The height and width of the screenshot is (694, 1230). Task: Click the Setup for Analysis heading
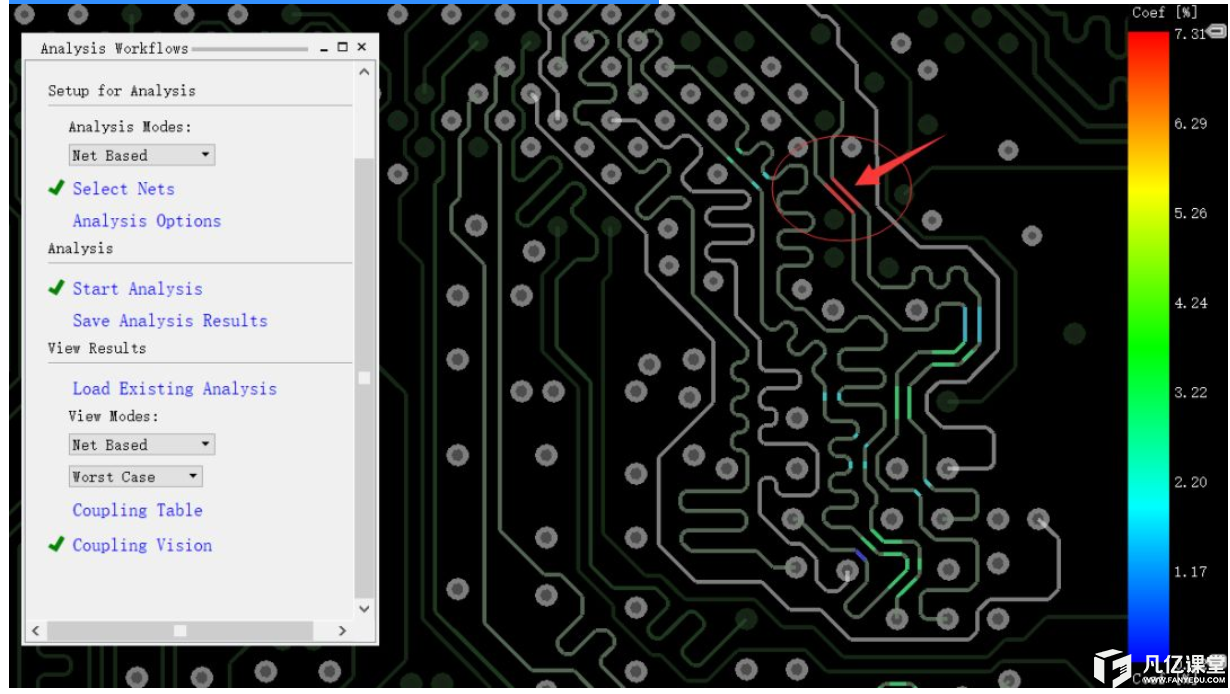point(122,91)
